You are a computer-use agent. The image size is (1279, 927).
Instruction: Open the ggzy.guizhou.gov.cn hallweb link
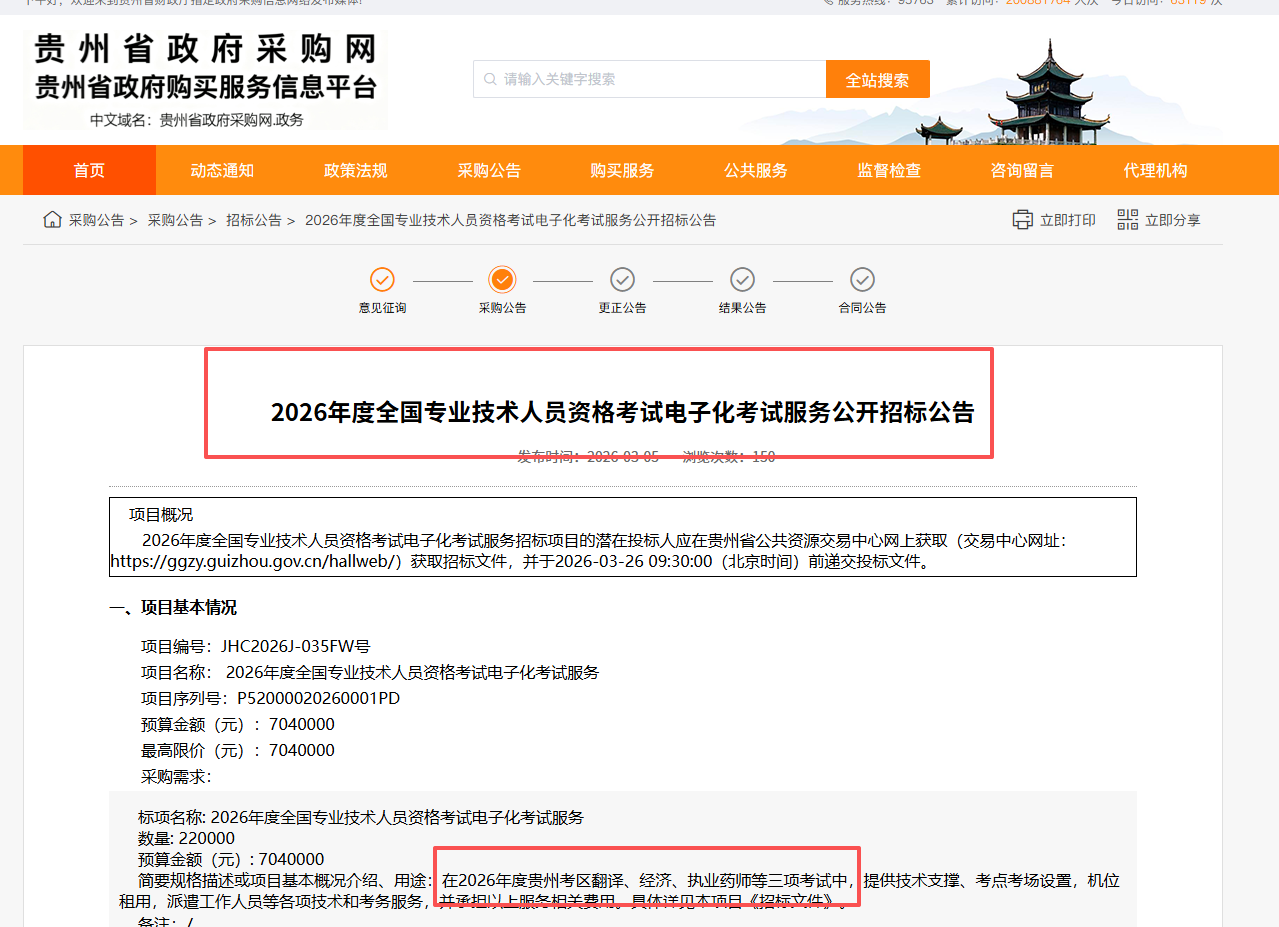pyautogui.click(x=256, y=562)
